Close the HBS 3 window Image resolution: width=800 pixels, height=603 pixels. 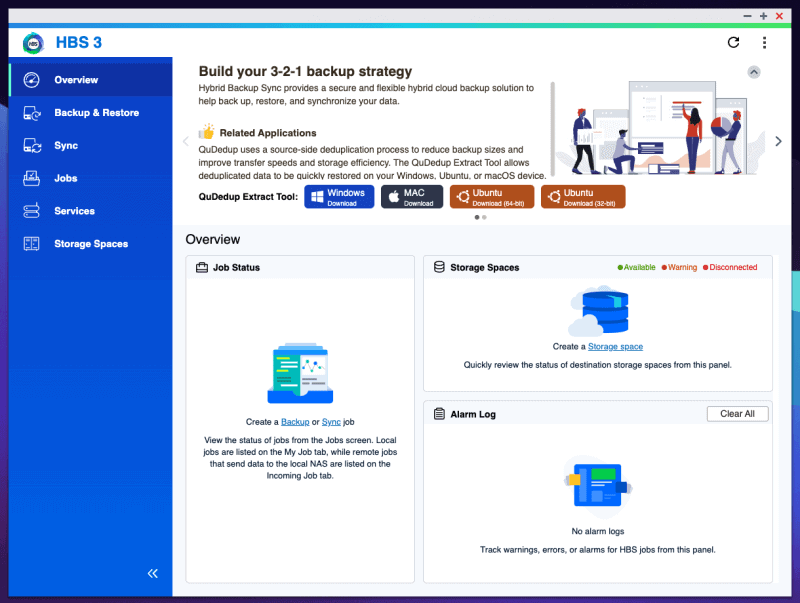[x=779, y=16]
